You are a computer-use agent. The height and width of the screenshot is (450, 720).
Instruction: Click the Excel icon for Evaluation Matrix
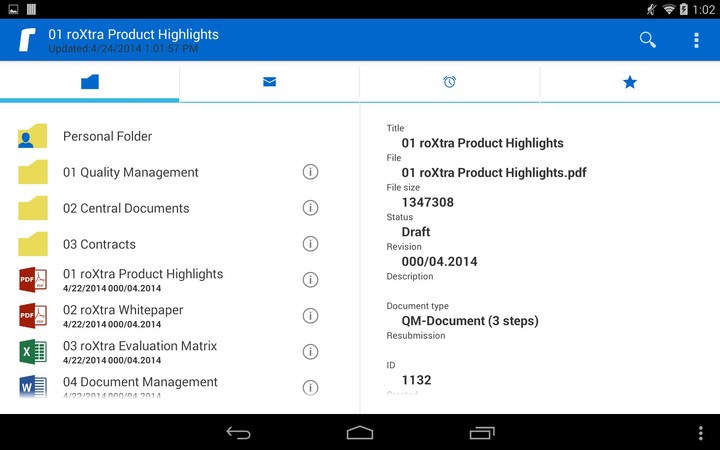[x=33, y=351]
